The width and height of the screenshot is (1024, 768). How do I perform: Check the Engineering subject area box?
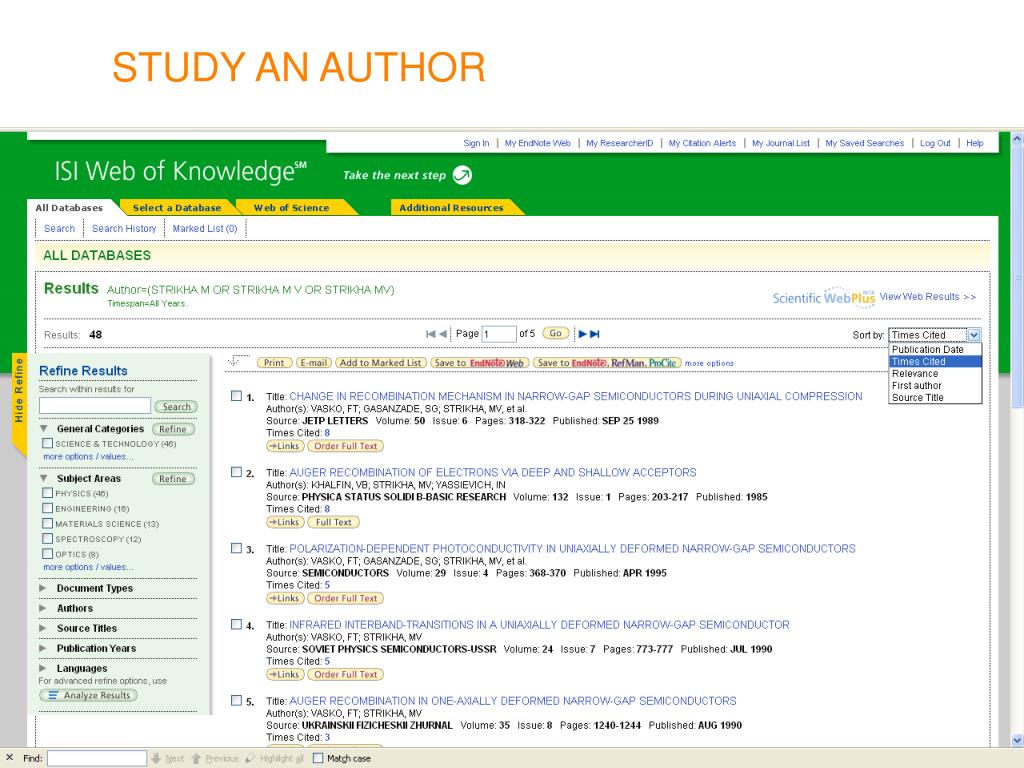tap(47, 507)
